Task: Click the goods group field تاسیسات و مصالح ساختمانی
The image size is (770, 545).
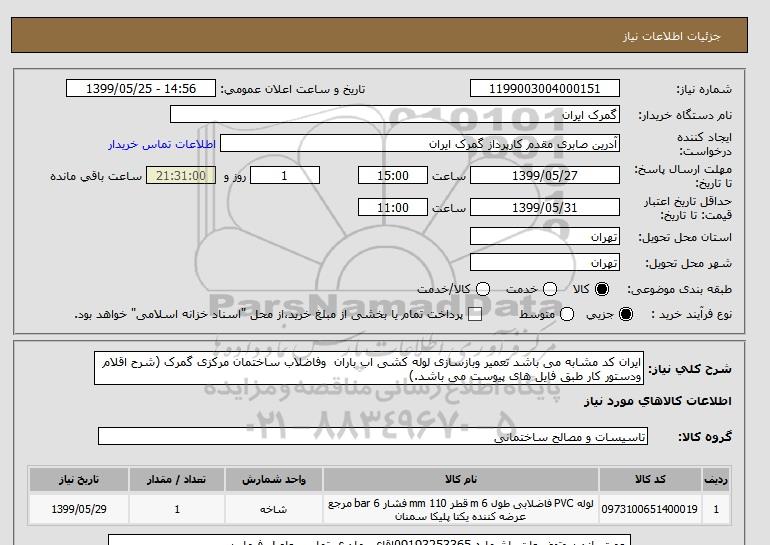Action: [373, 436]
